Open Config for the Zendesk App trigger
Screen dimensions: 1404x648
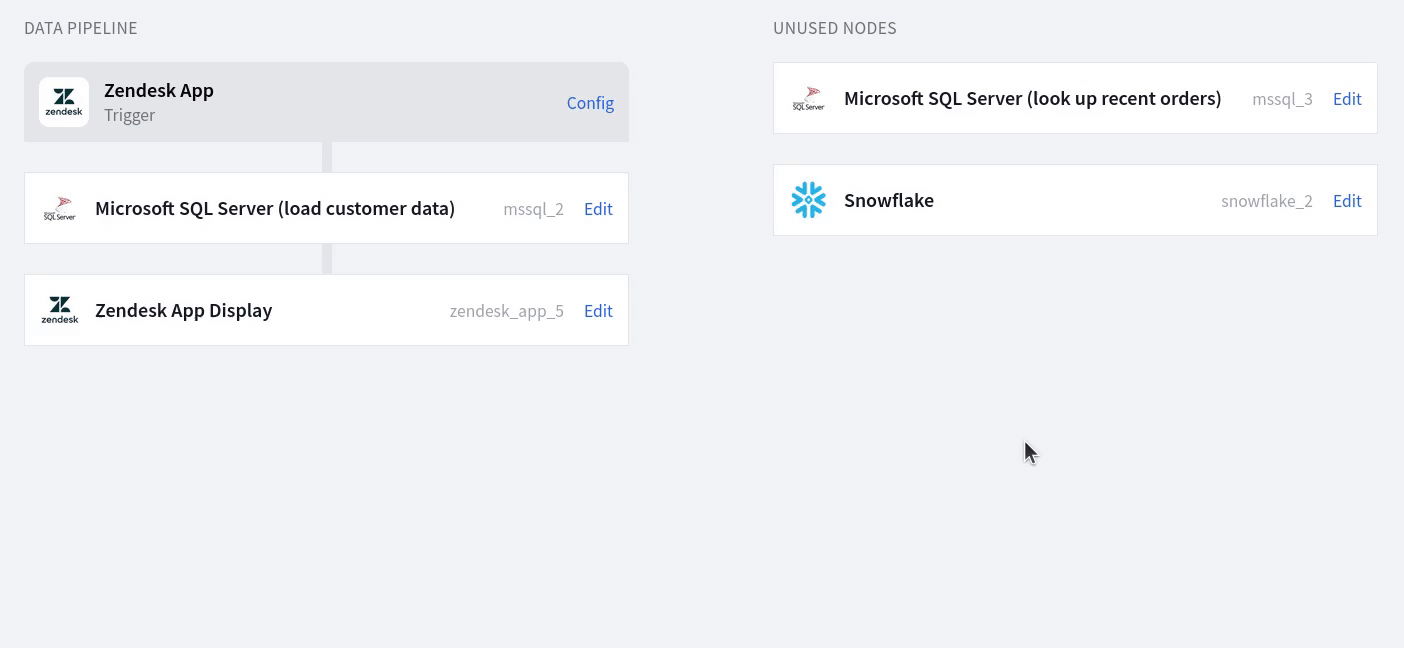pos(590,103)
